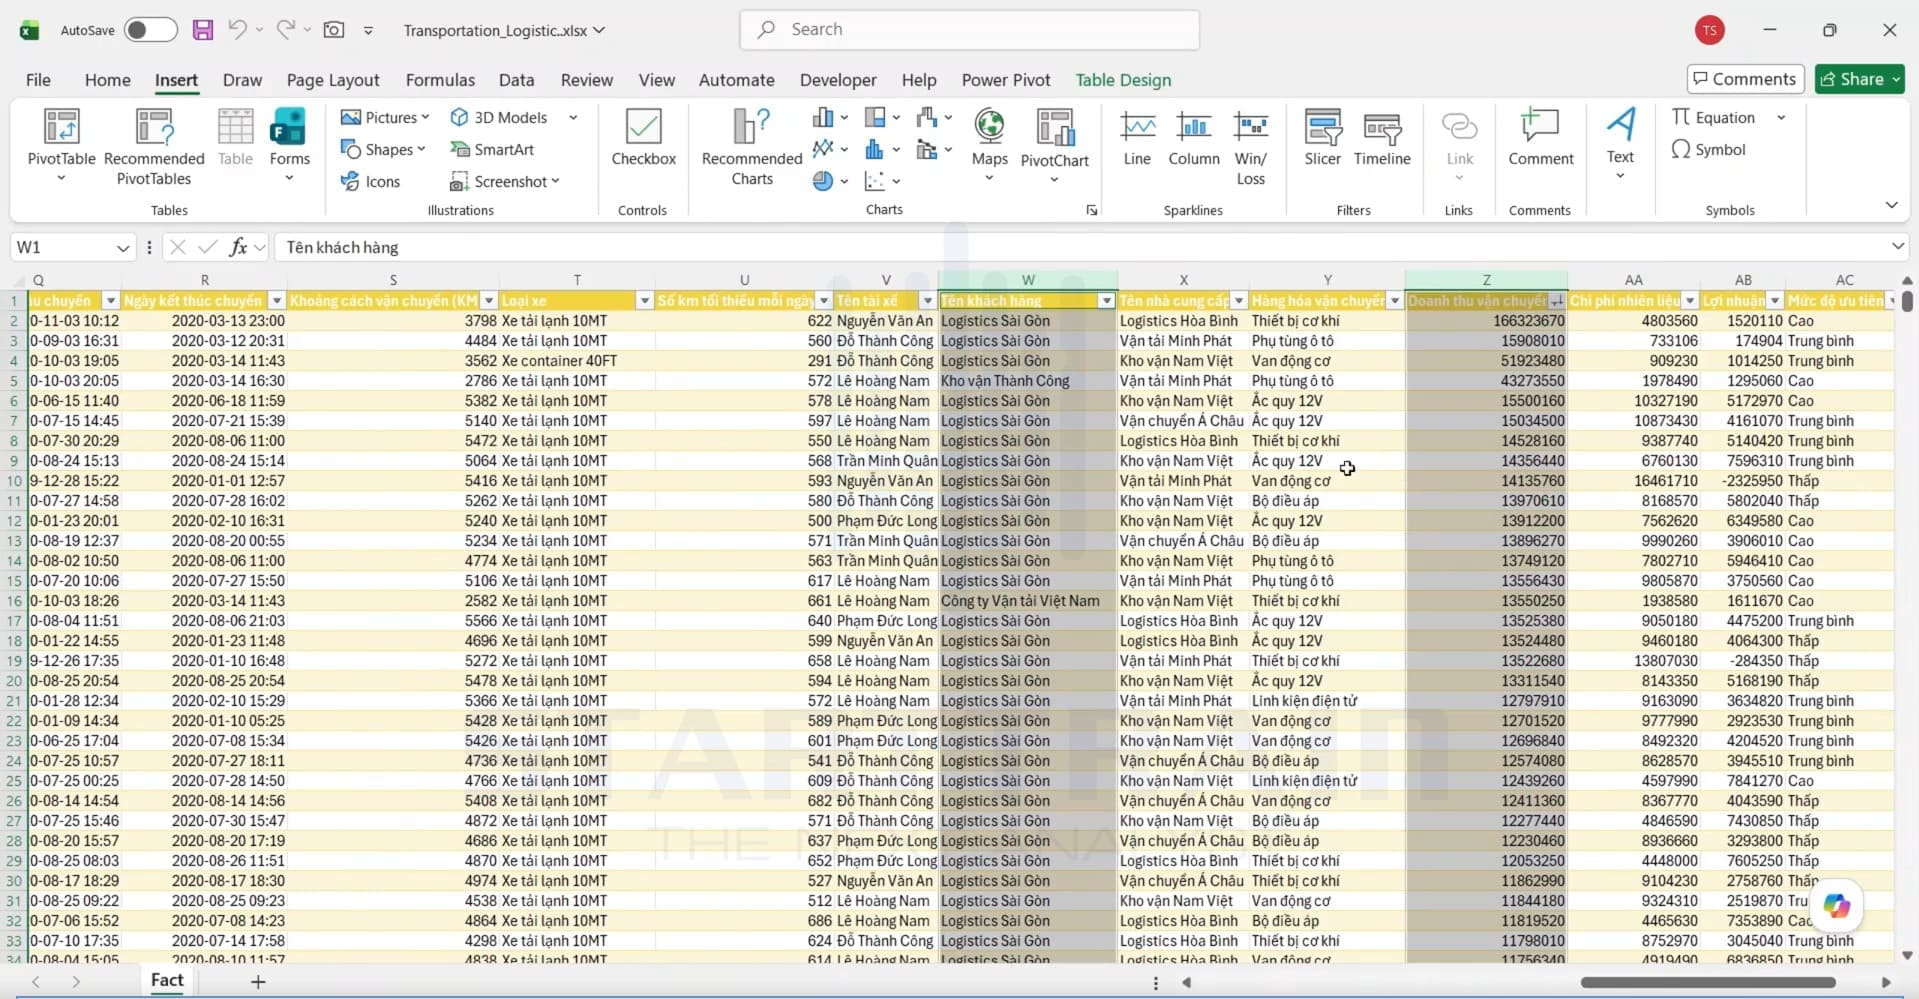
Task: Toggle the AutoSave switch
Action: pos(151,30)
